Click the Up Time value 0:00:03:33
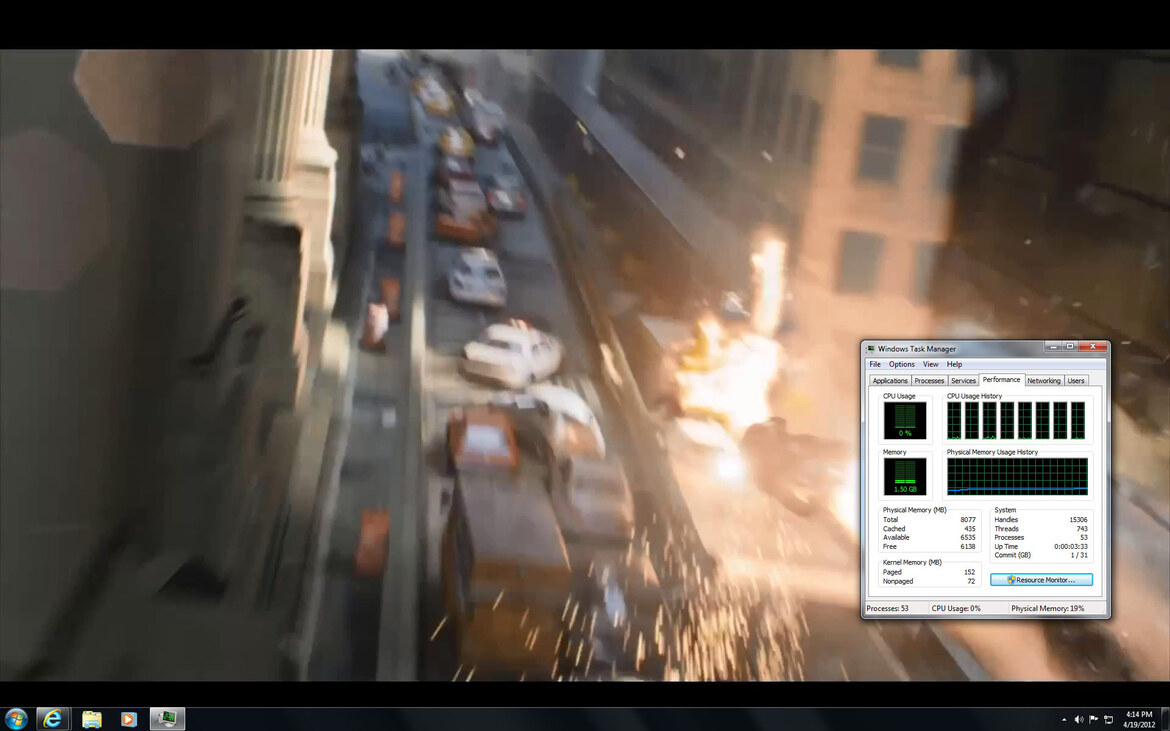 pos(1071,546)
